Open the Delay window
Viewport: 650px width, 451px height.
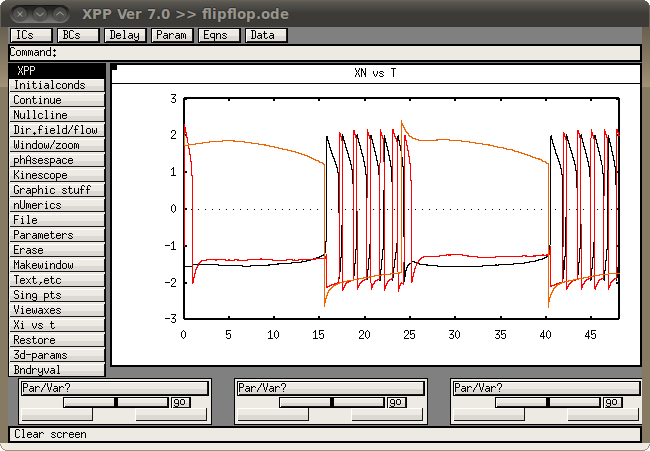click(x=125, y=35)
